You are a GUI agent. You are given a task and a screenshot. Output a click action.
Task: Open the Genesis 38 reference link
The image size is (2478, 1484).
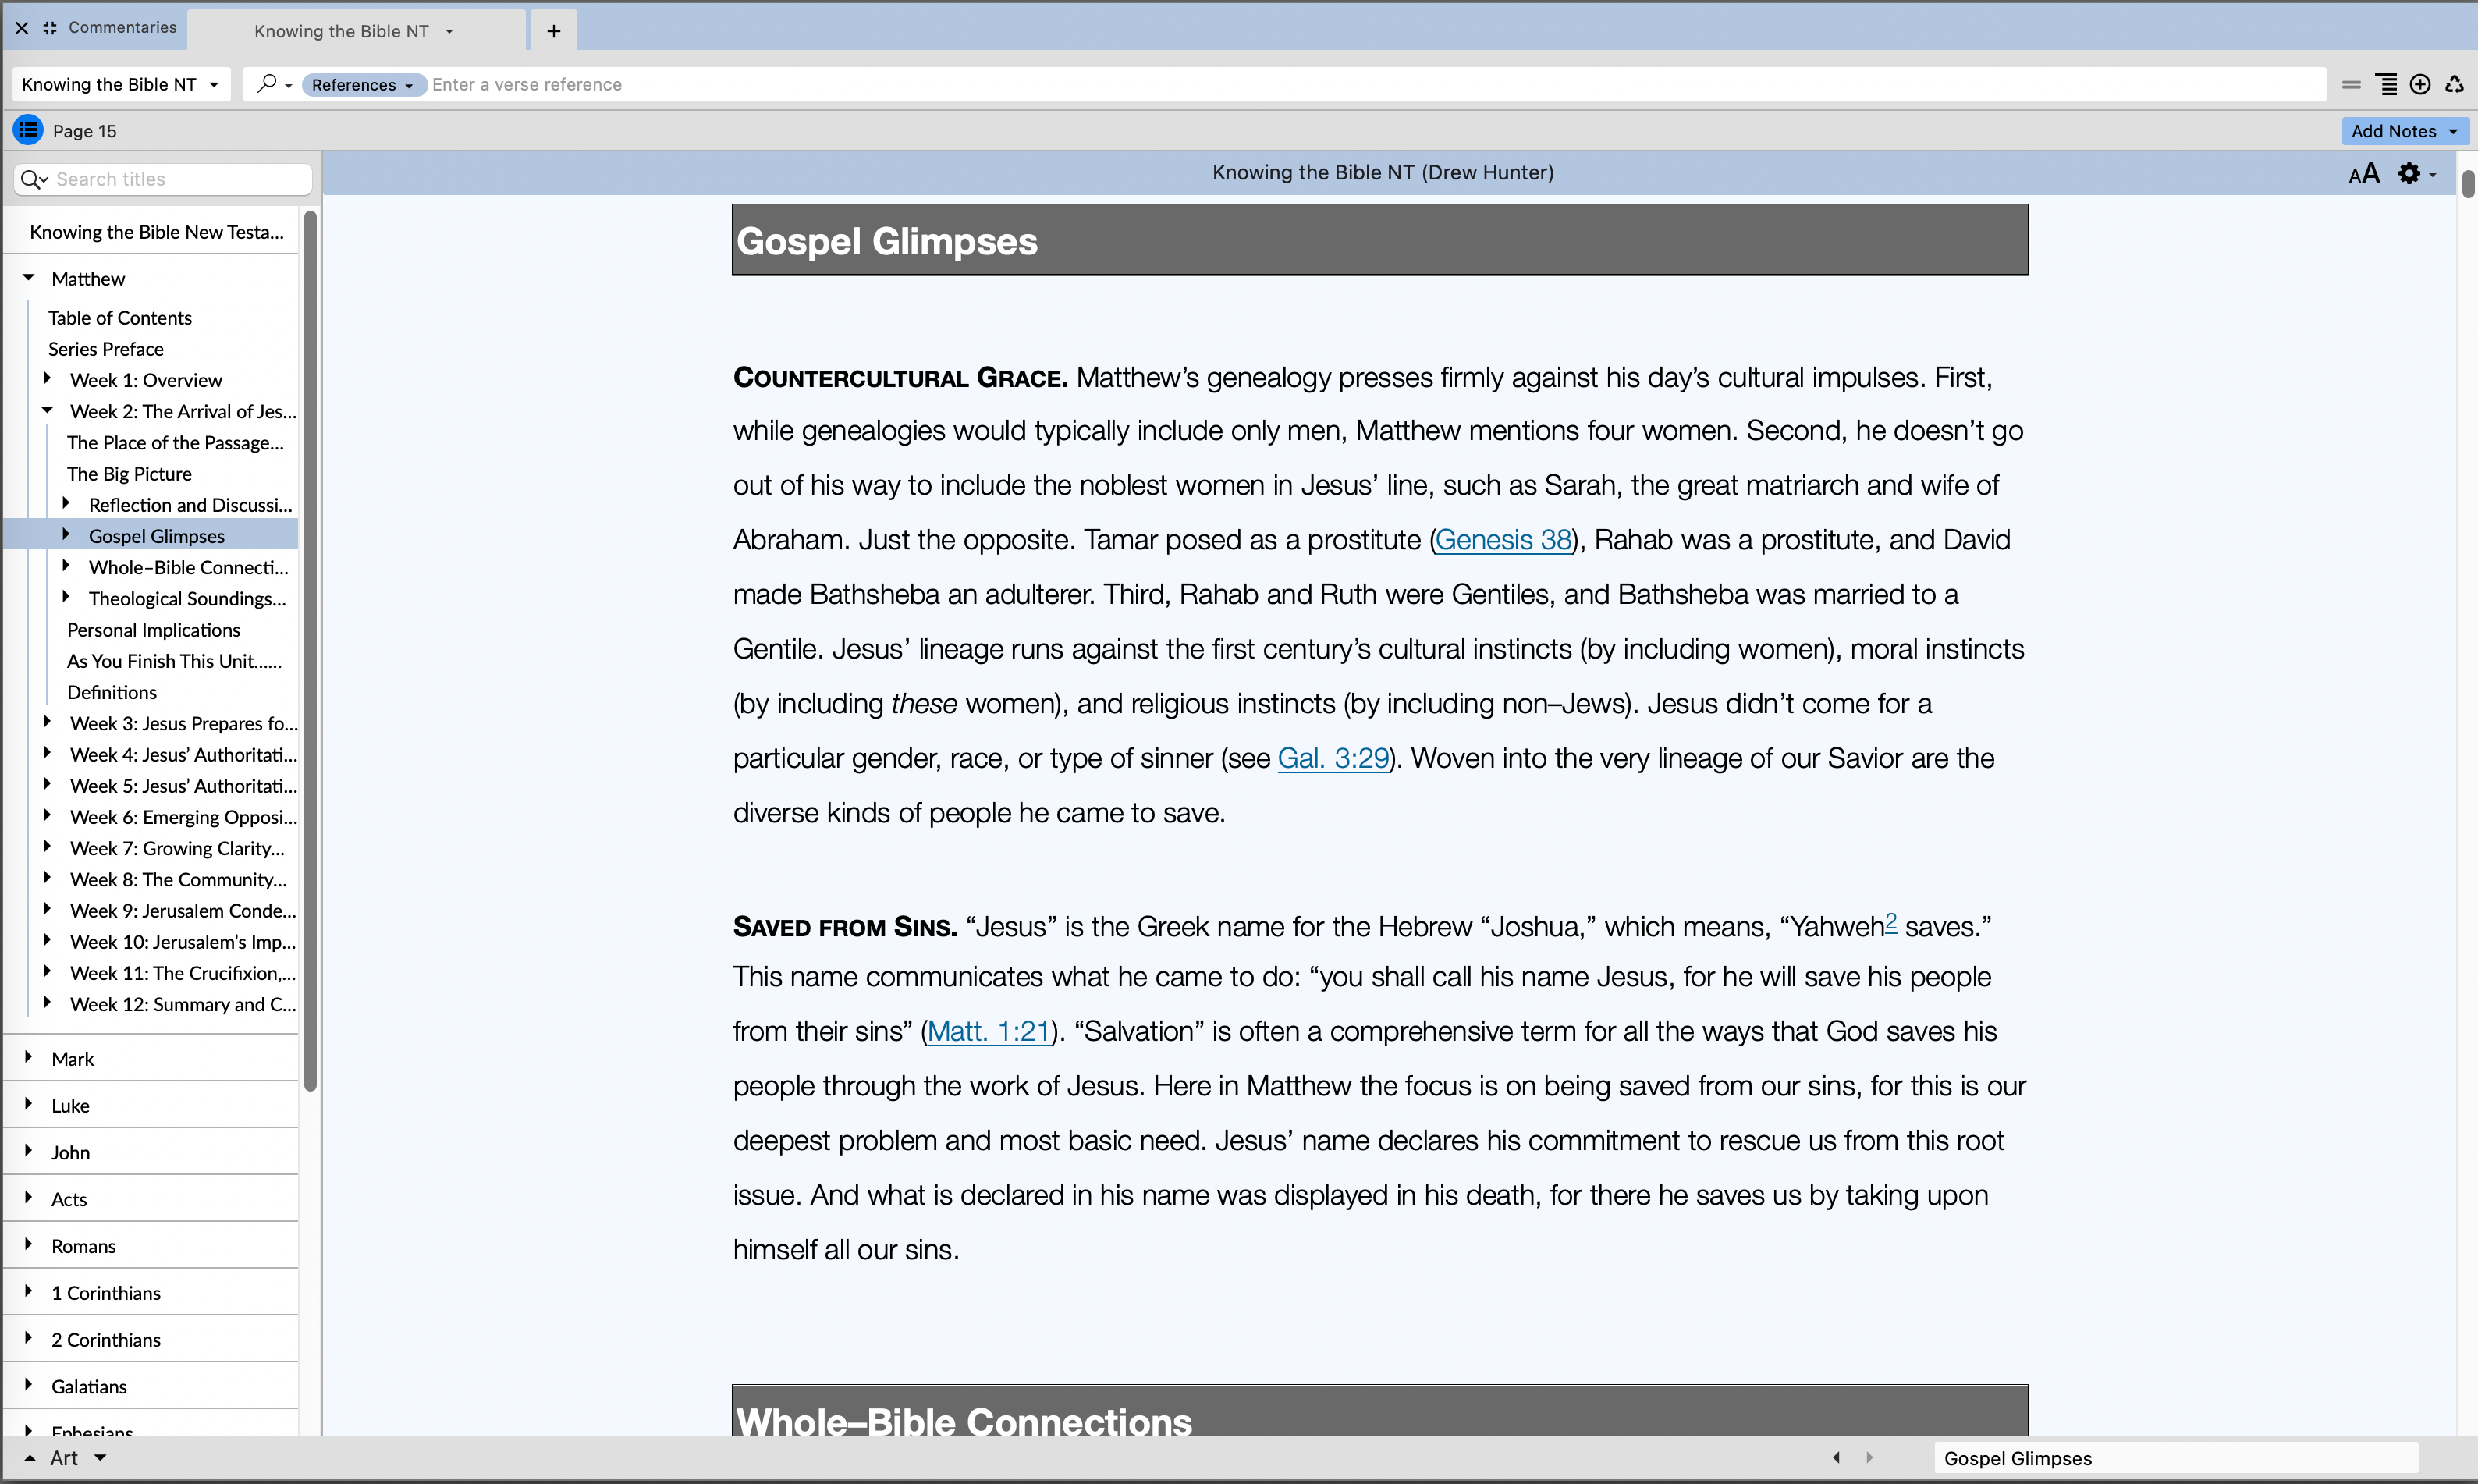click(x=1503, y=540)
